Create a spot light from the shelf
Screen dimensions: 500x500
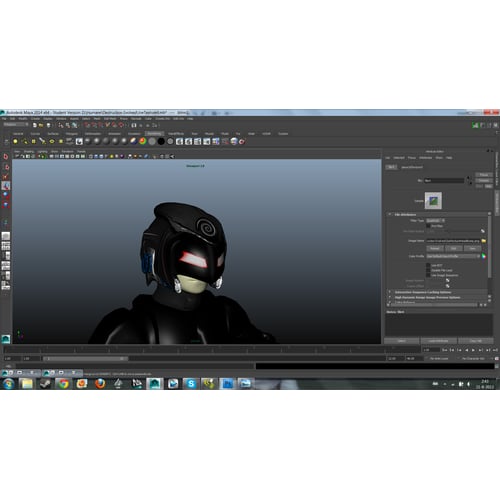click(x=42, y=141)
